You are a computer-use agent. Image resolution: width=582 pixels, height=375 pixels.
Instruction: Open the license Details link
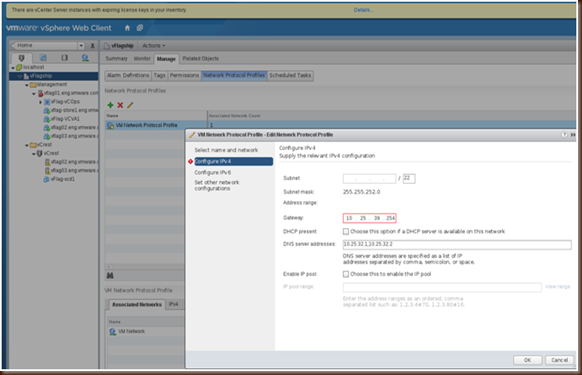pos(363,10)
